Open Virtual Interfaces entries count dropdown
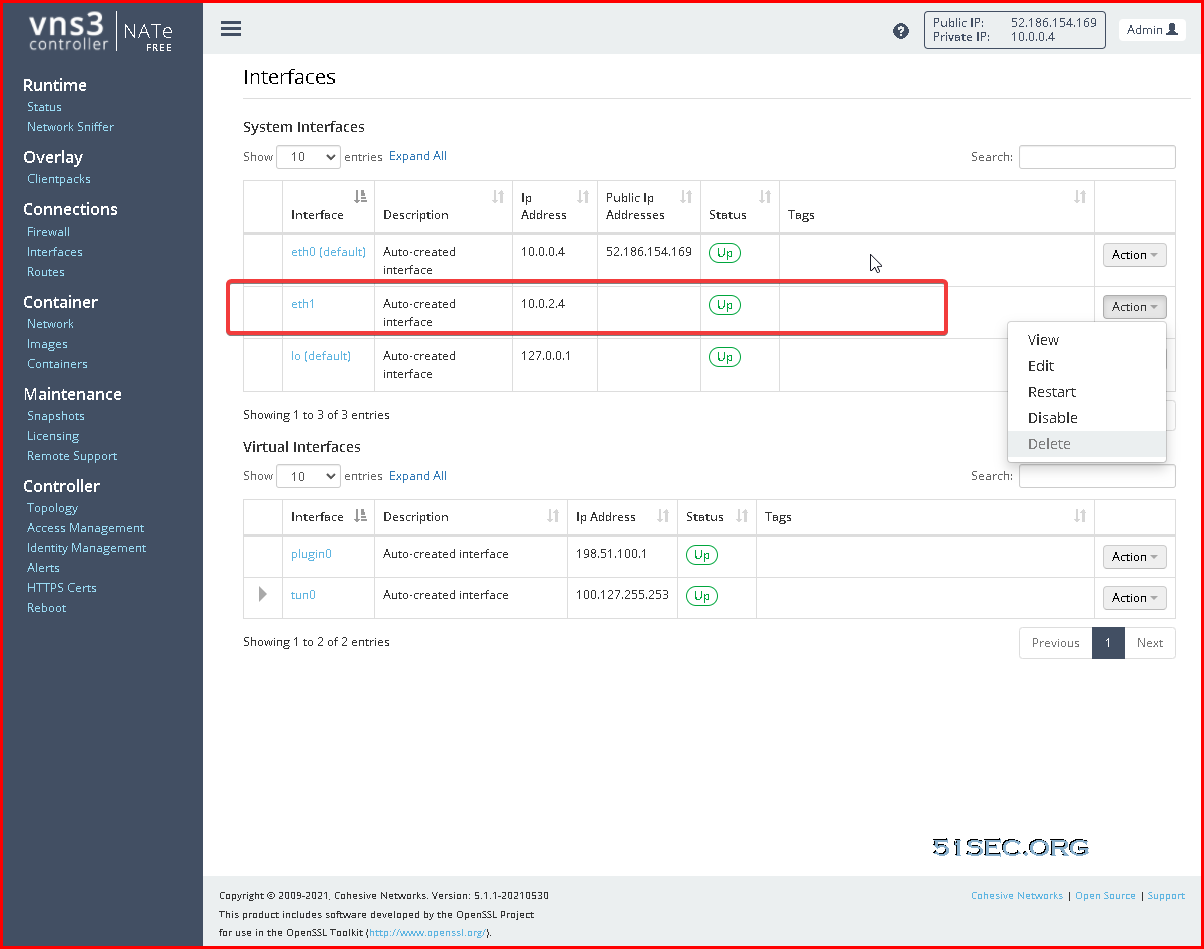This screenshot has width=1204, height=949. click(x=308, y=477)
